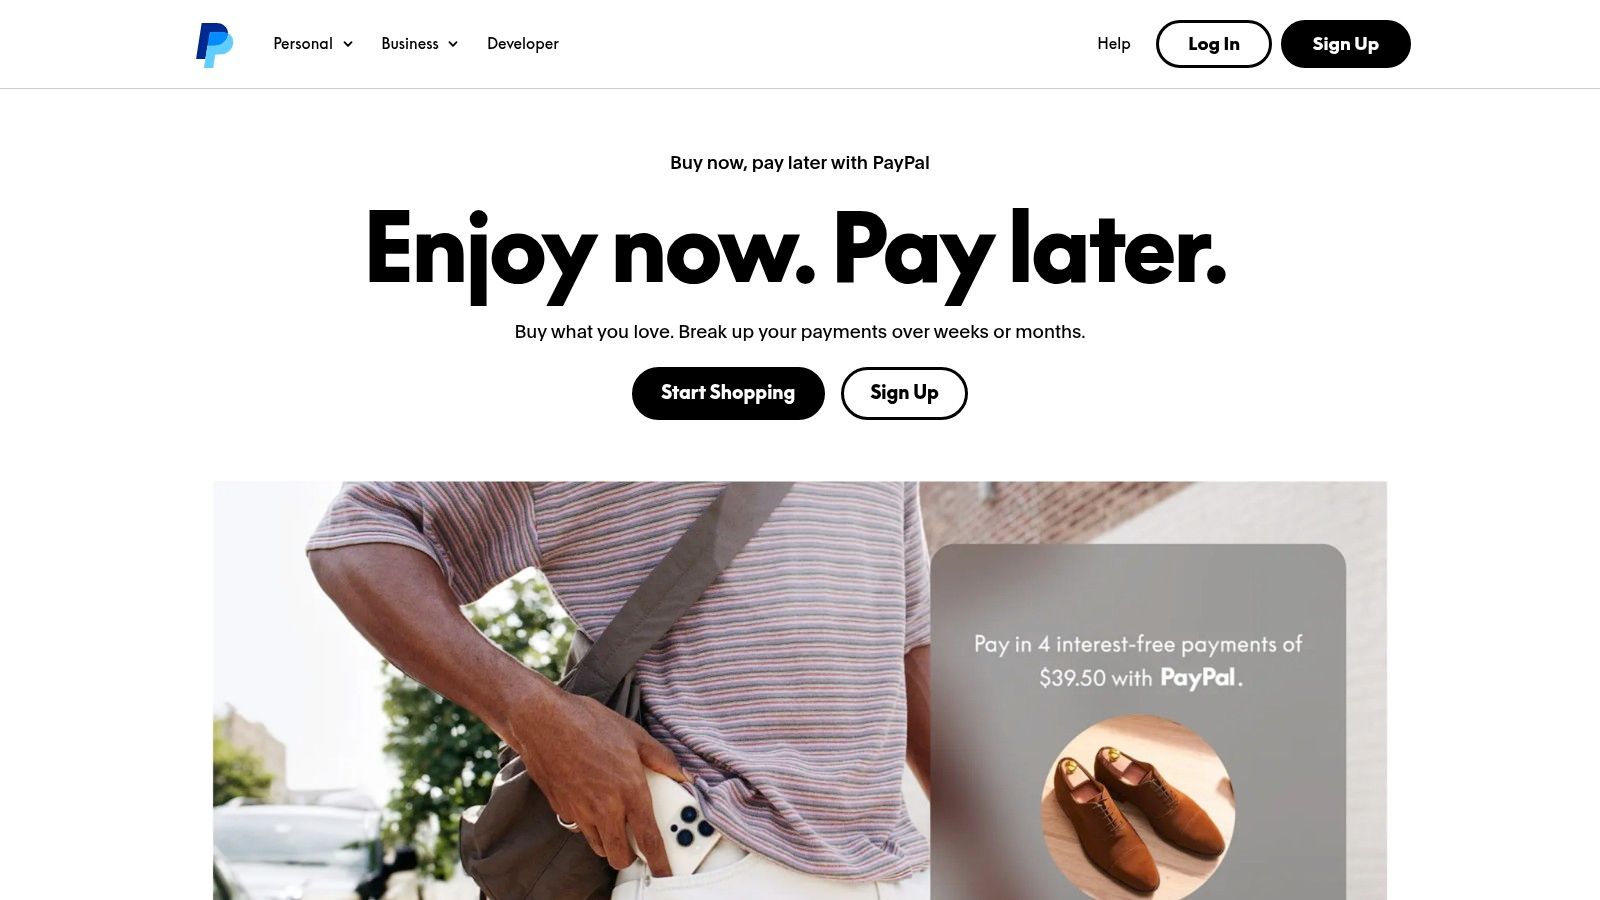This screenshot has height=900, width=1600.
Task: Expand the chevron beside Personal
Action: point(348,44)
